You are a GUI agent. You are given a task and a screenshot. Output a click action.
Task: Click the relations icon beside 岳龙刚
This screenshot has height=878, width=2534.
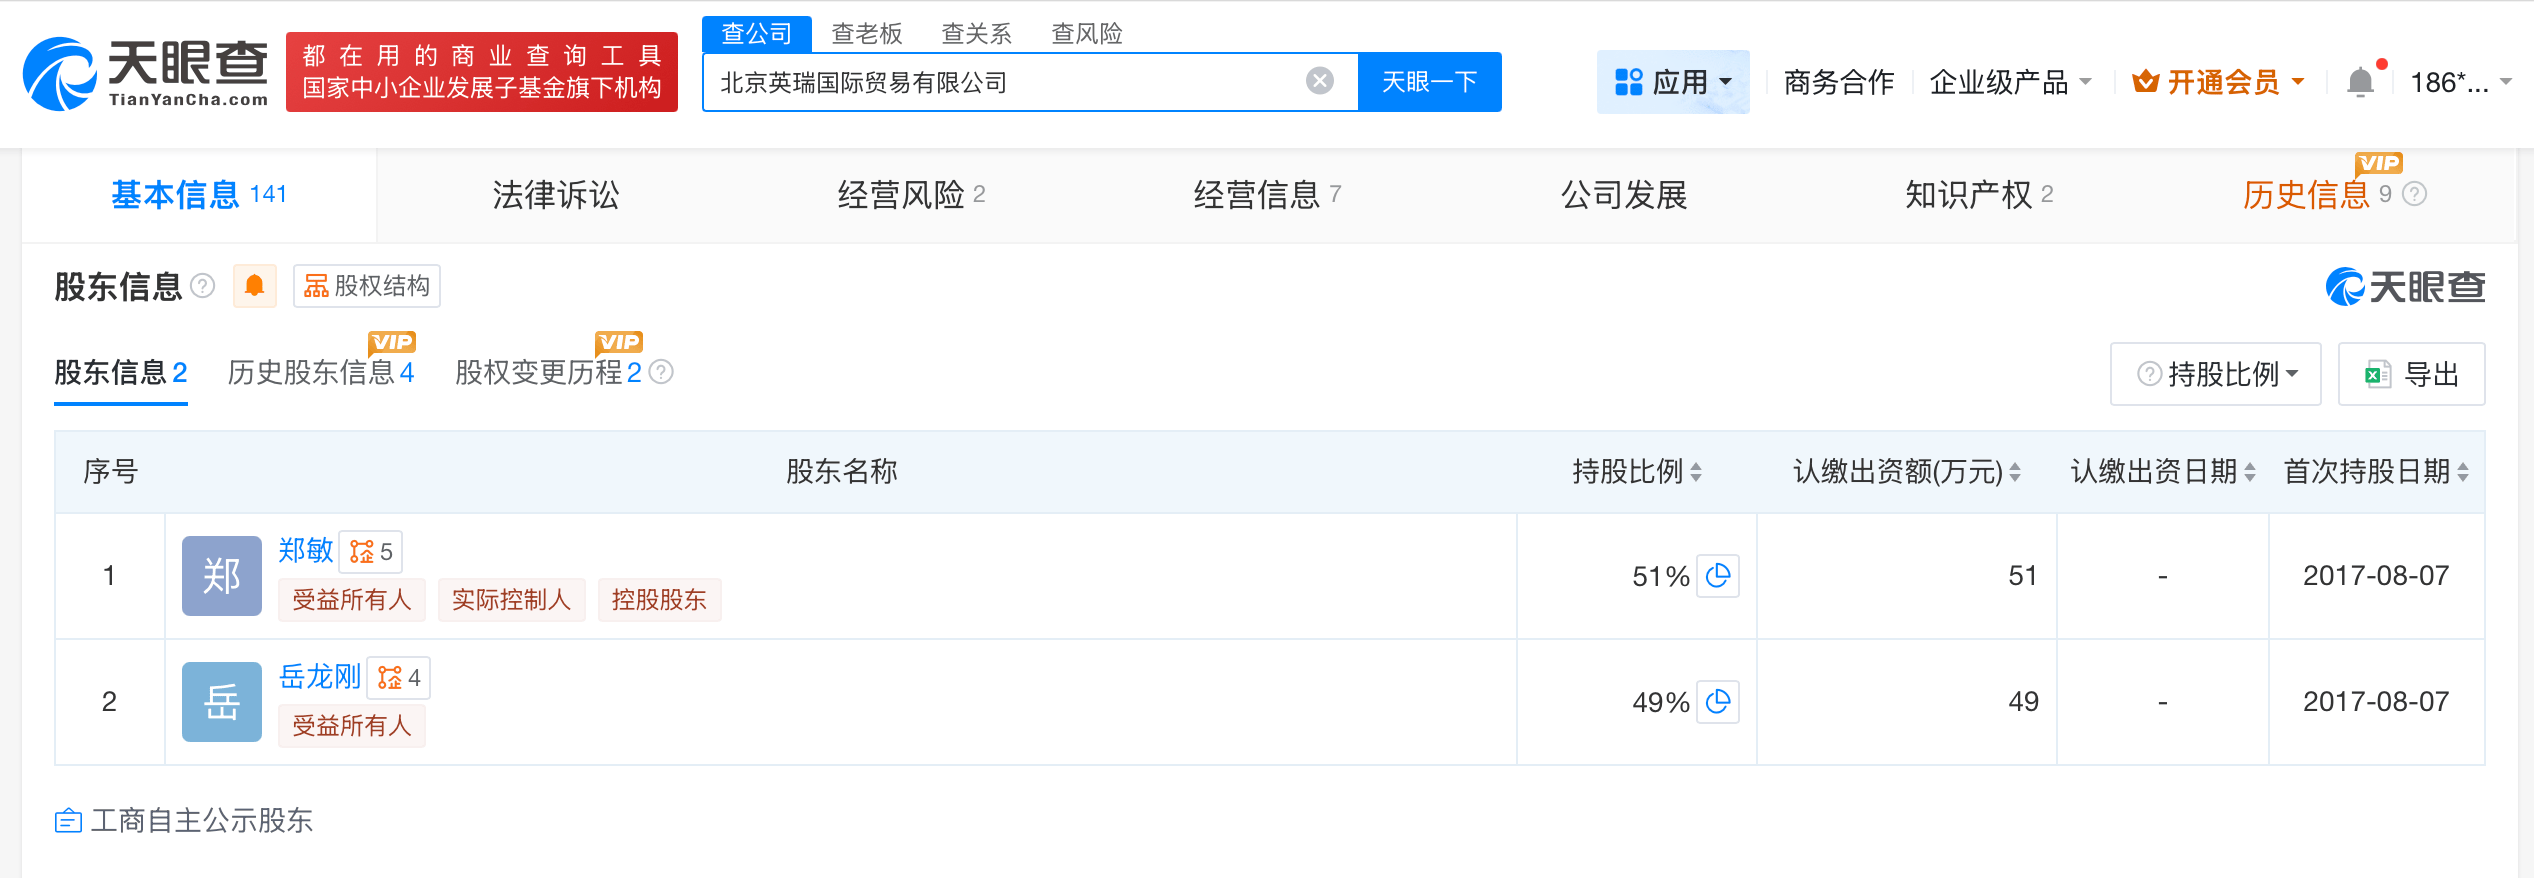coord(399,677)
